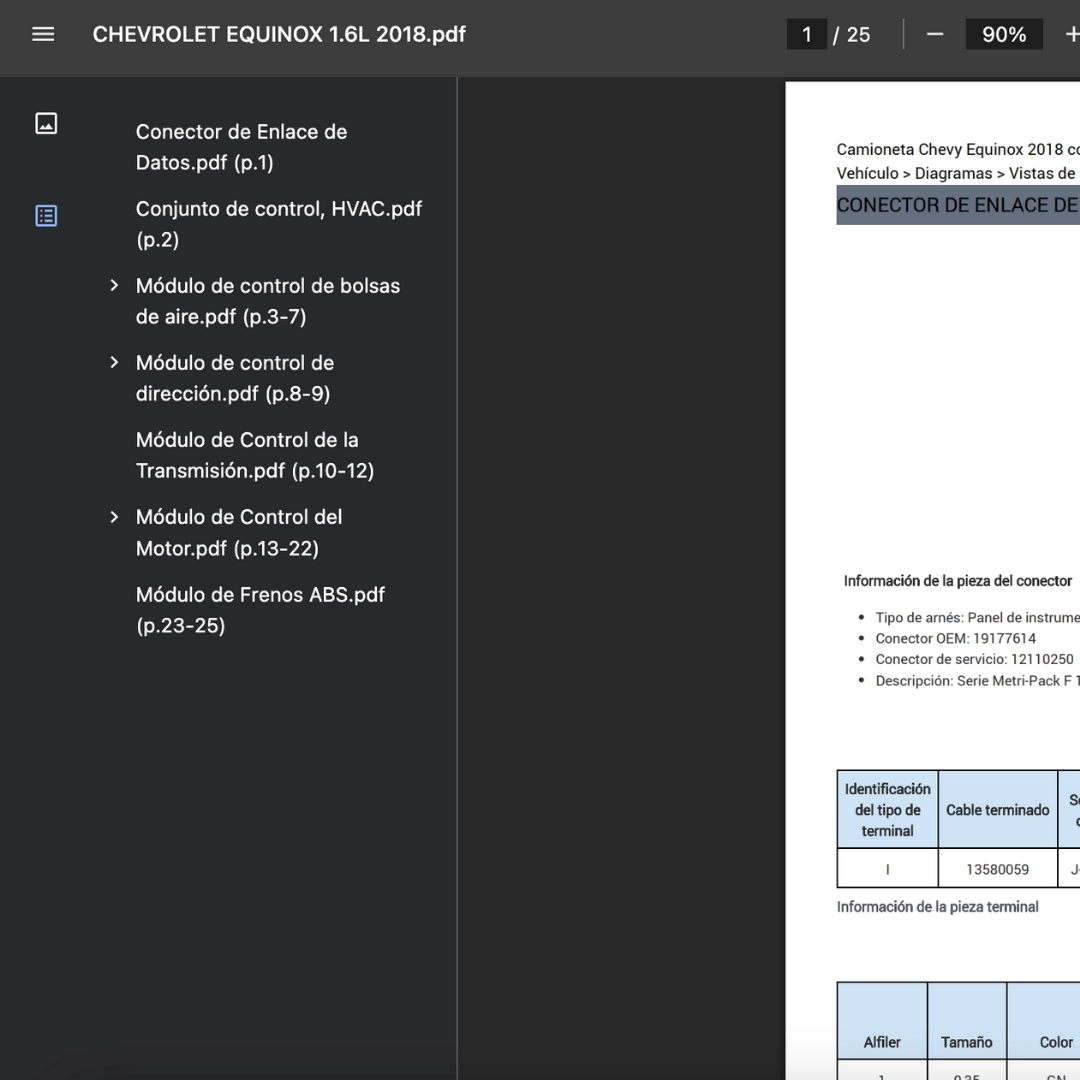
Task: Edit the current page number field
Action: 807,34
